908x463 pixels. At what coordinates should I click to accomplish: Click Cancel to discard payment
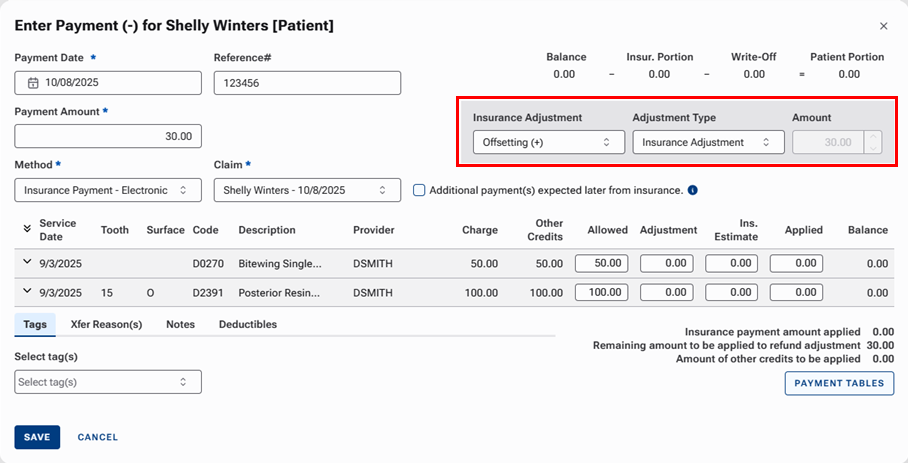98,437
